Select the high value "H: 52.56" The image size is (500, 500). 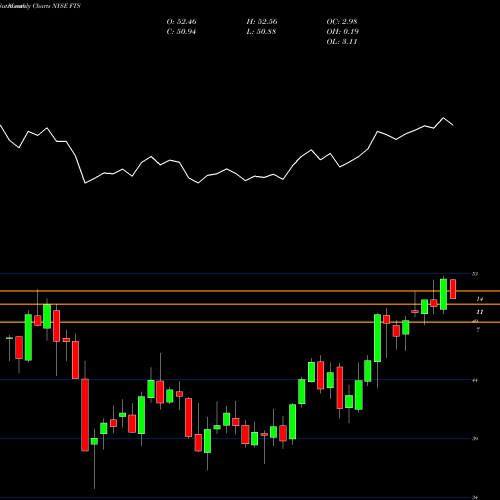tap(262, 22)
